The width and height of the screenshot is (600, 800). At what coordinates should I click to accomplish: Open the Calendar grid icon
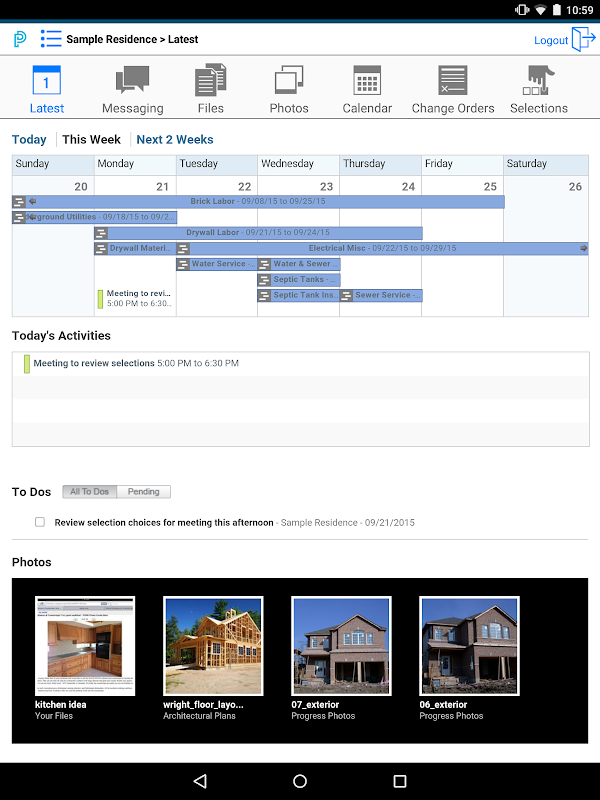367,80
